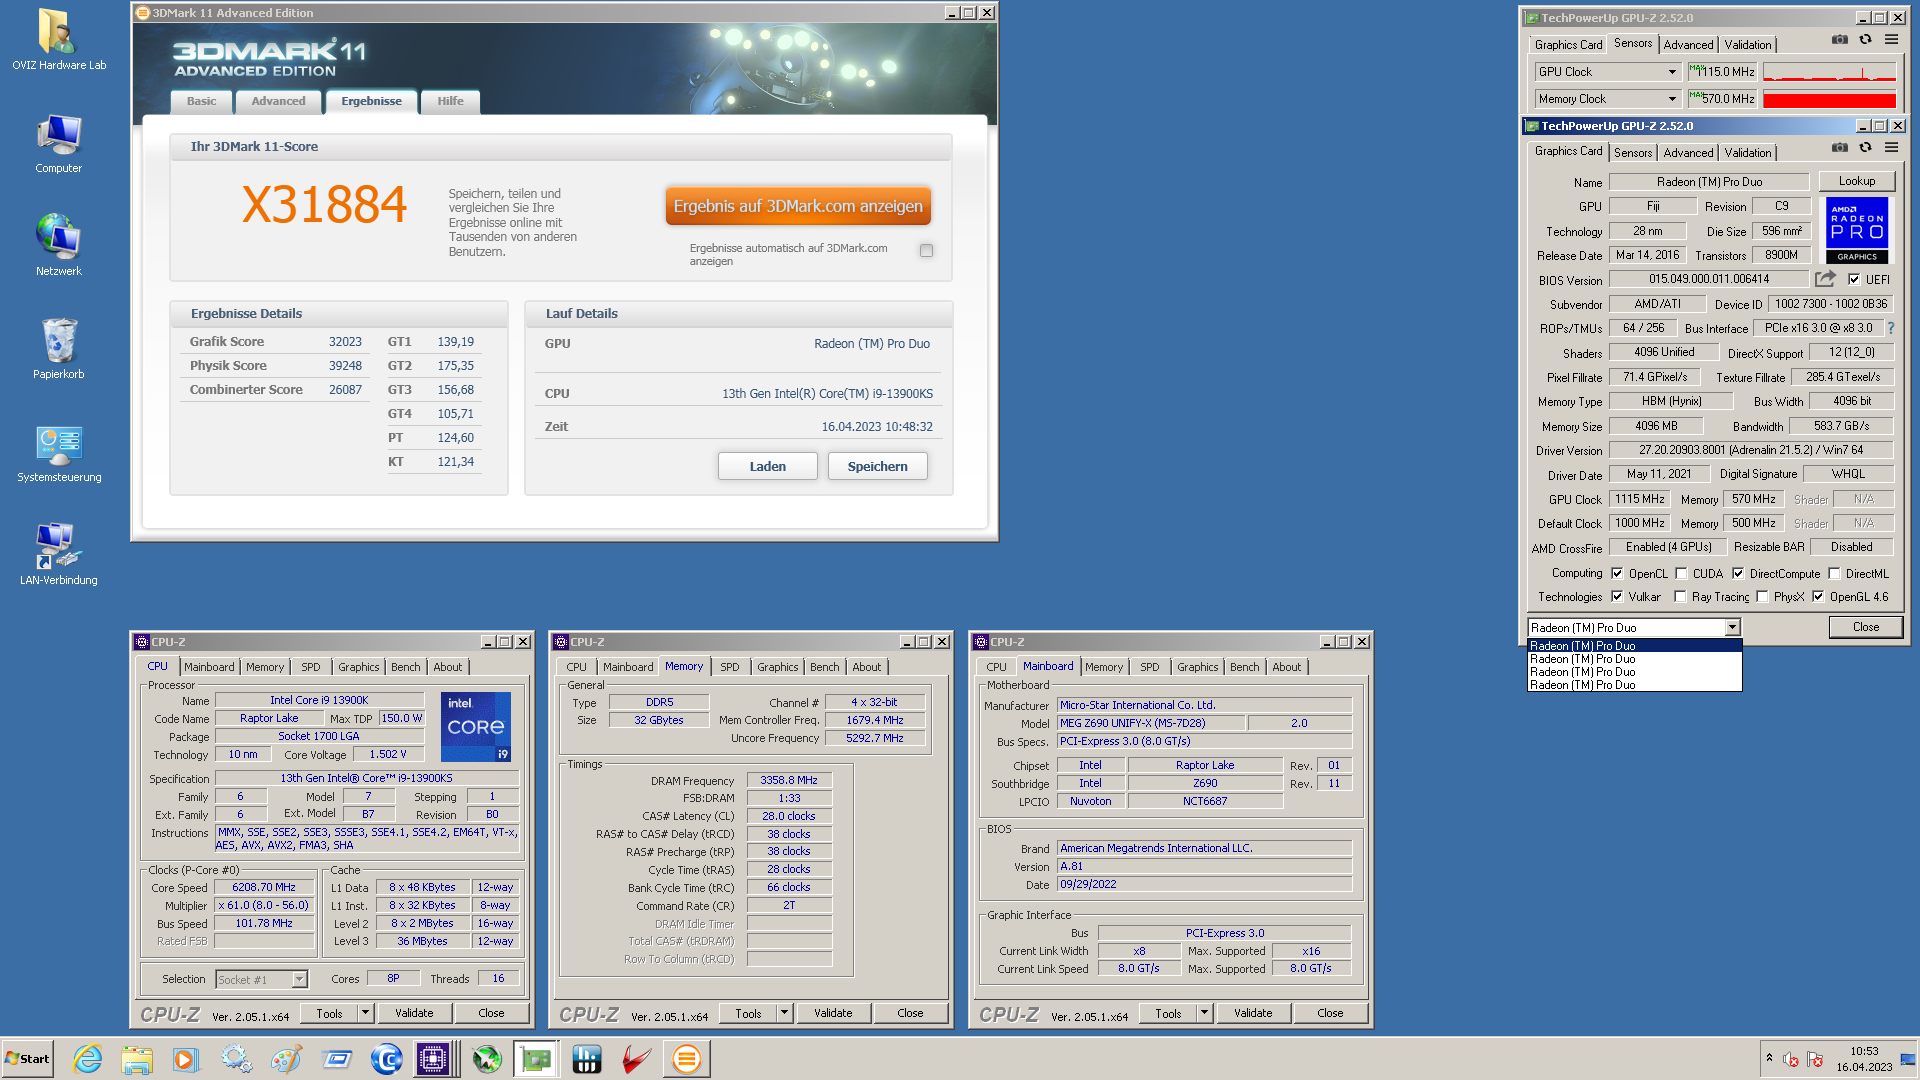Select the Computer desktop icon
1920x1080 pixels.
click(x=59, y=143)
